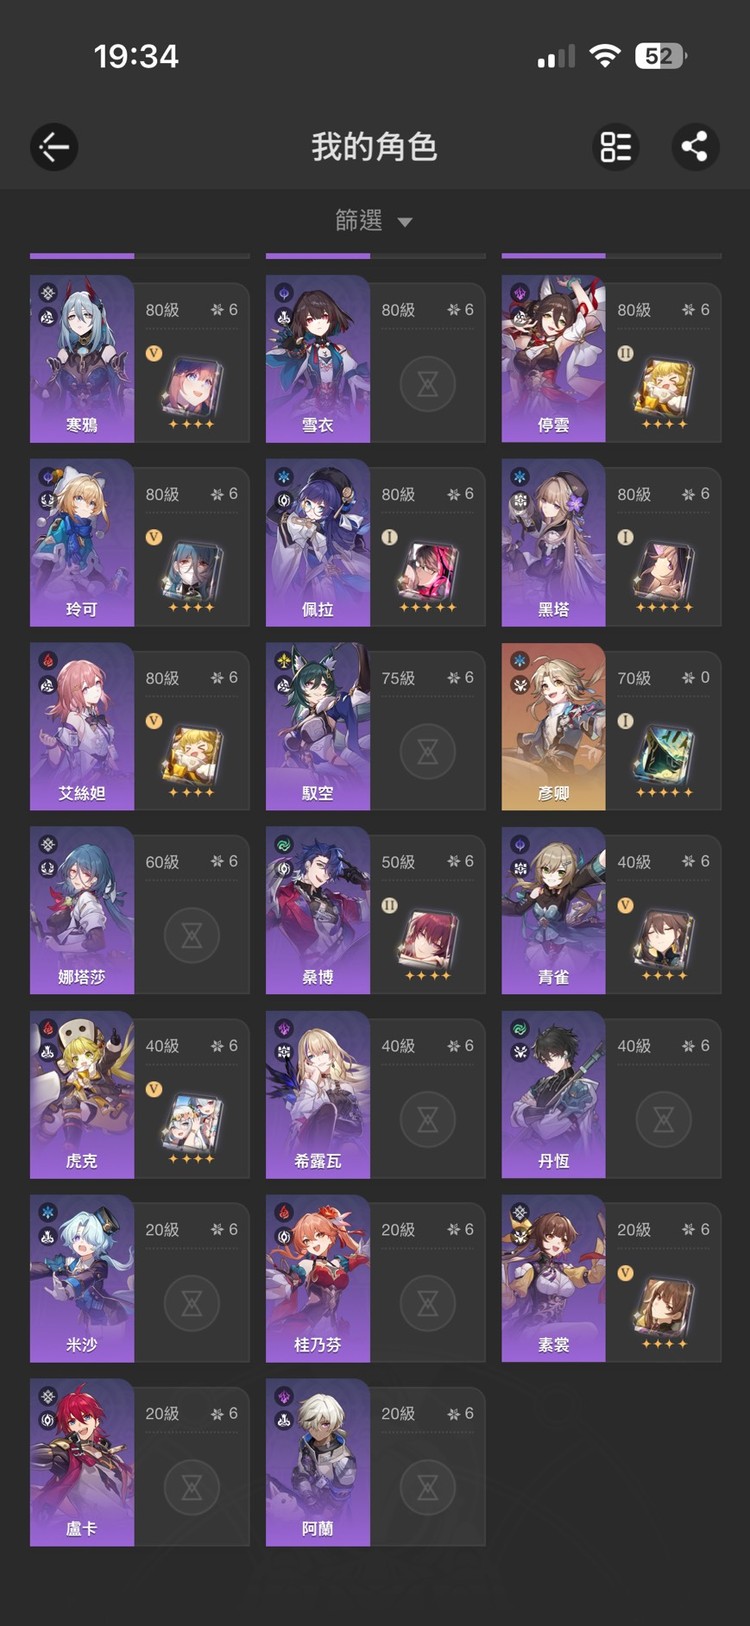Open 佩拉's five-star light cone
Image resolution: width=750 pixels, height=1626 pixels.
pos(428,571)
